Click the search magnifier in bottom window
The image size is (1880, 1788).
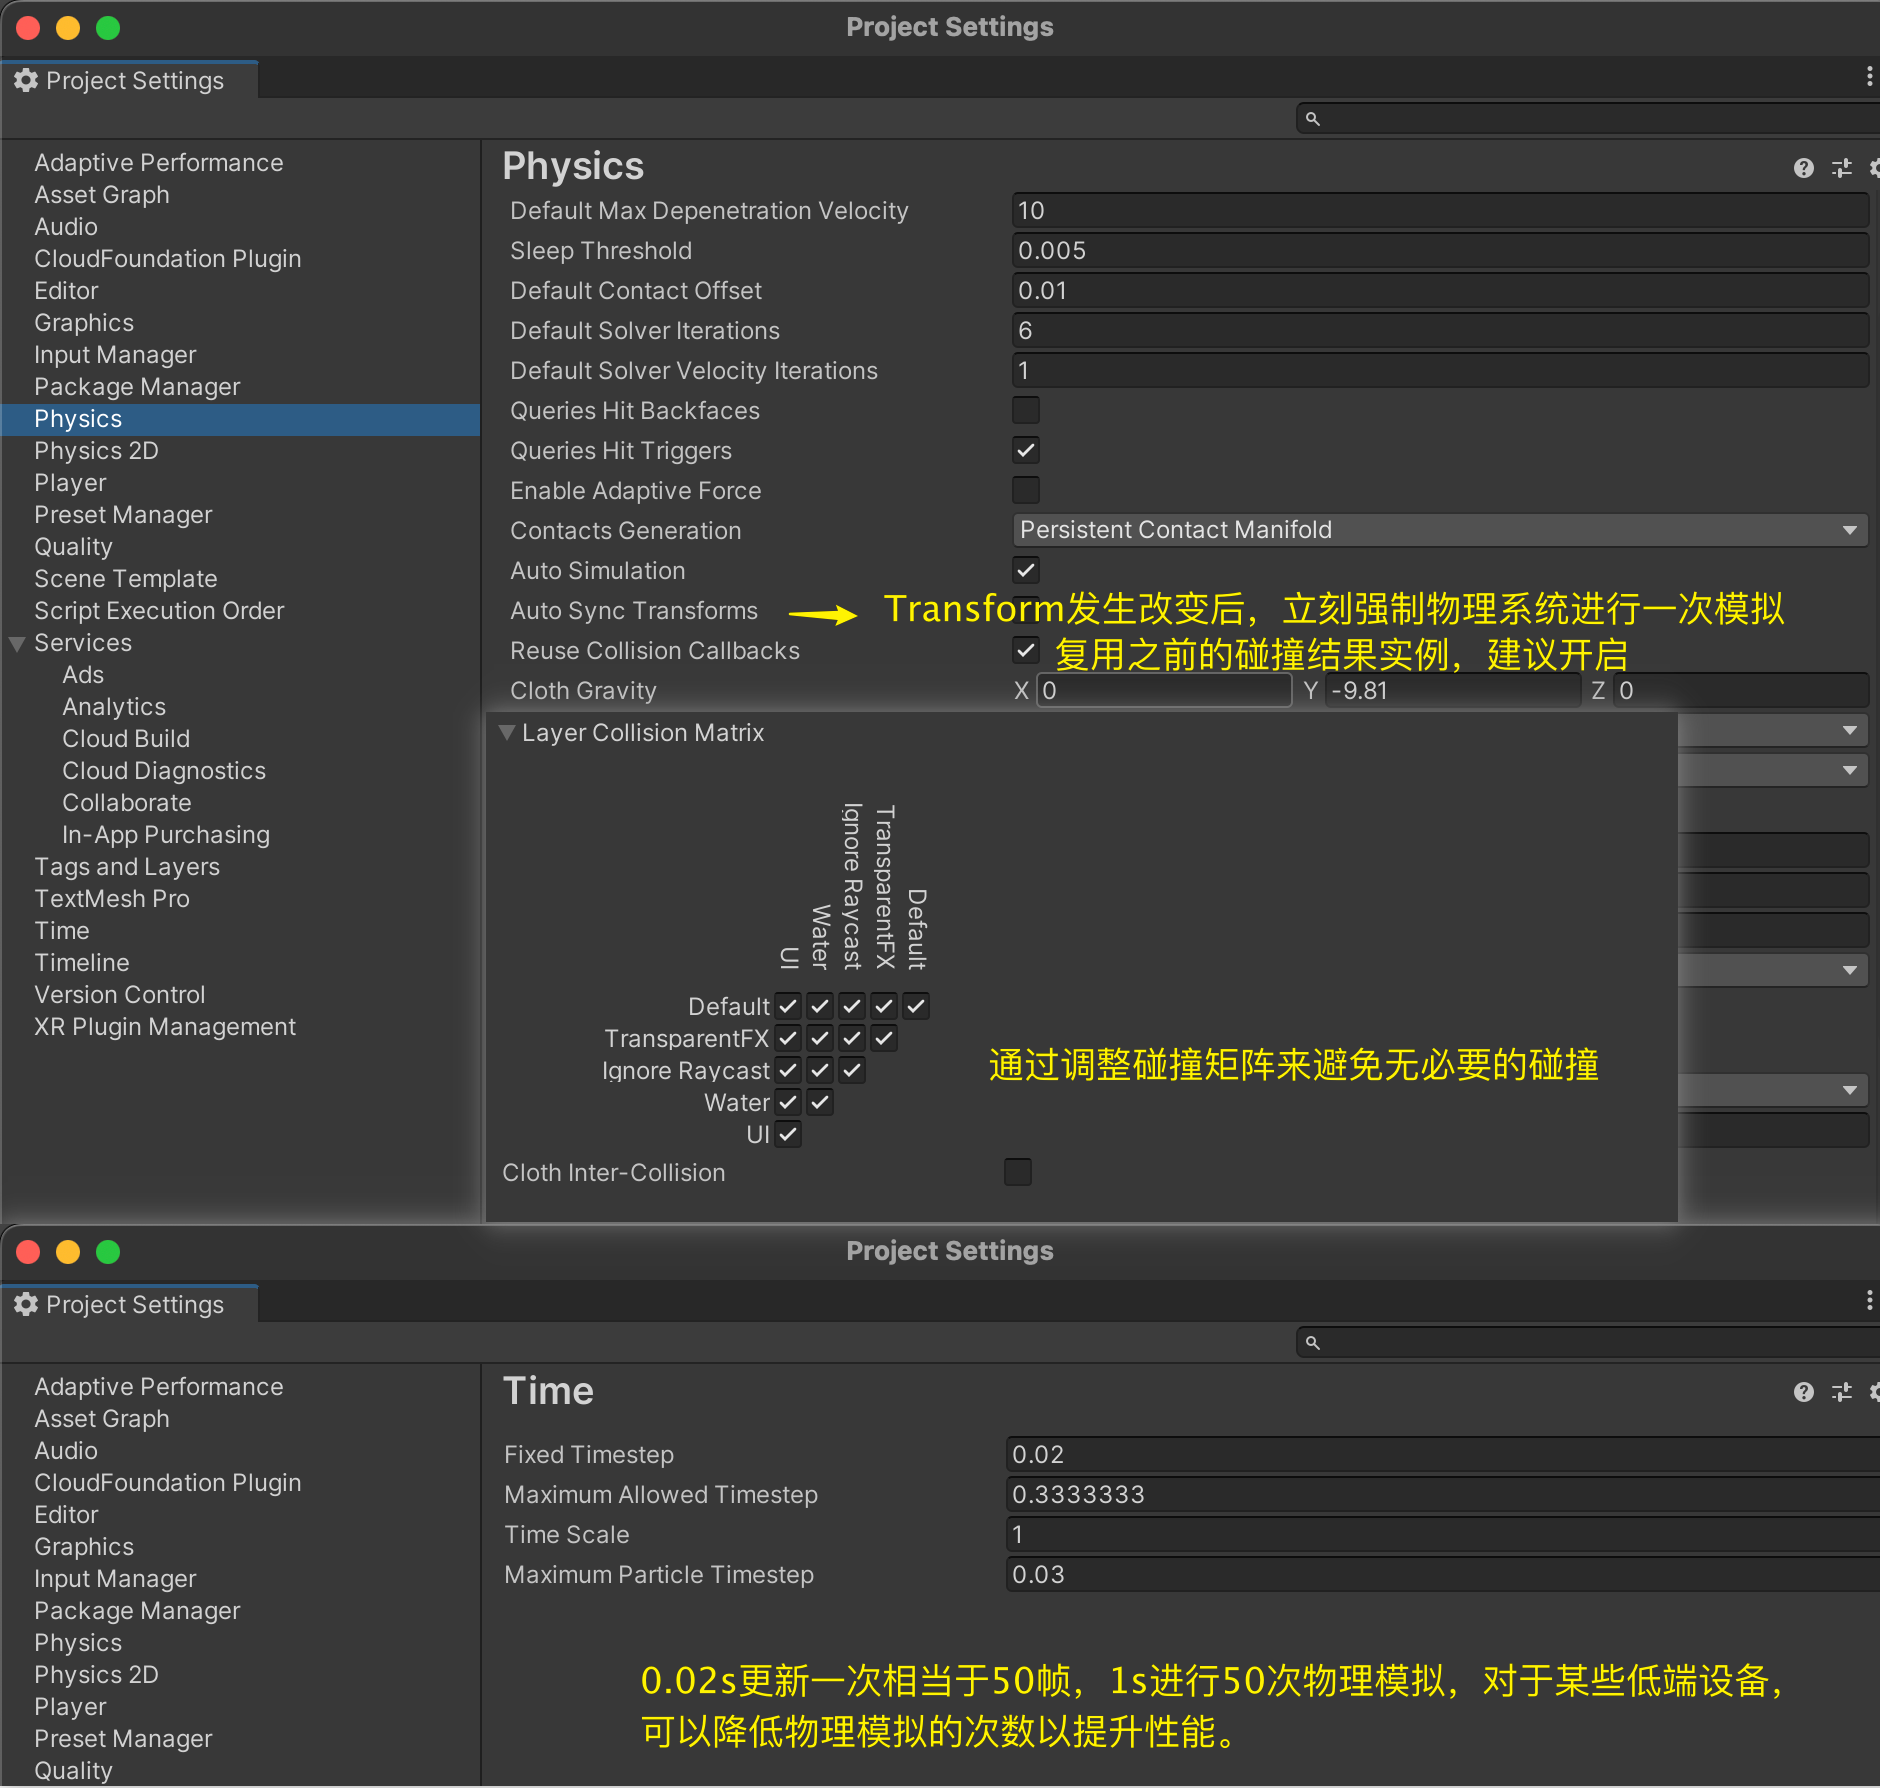(1313, 1343)
